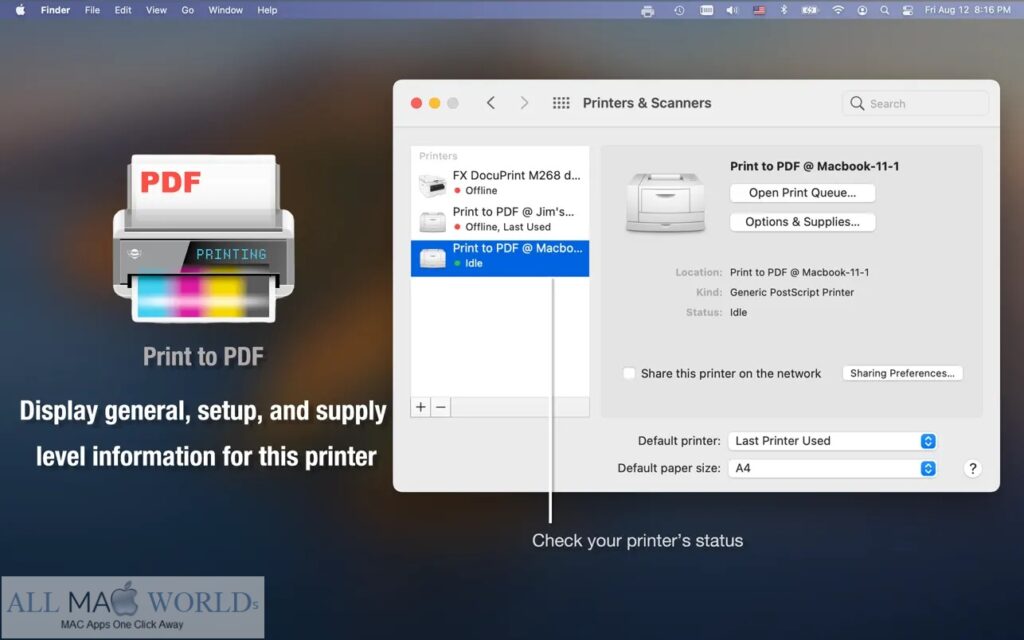1024x640 pixels.
Task: Open the Go menu
Action: (187, 10)
